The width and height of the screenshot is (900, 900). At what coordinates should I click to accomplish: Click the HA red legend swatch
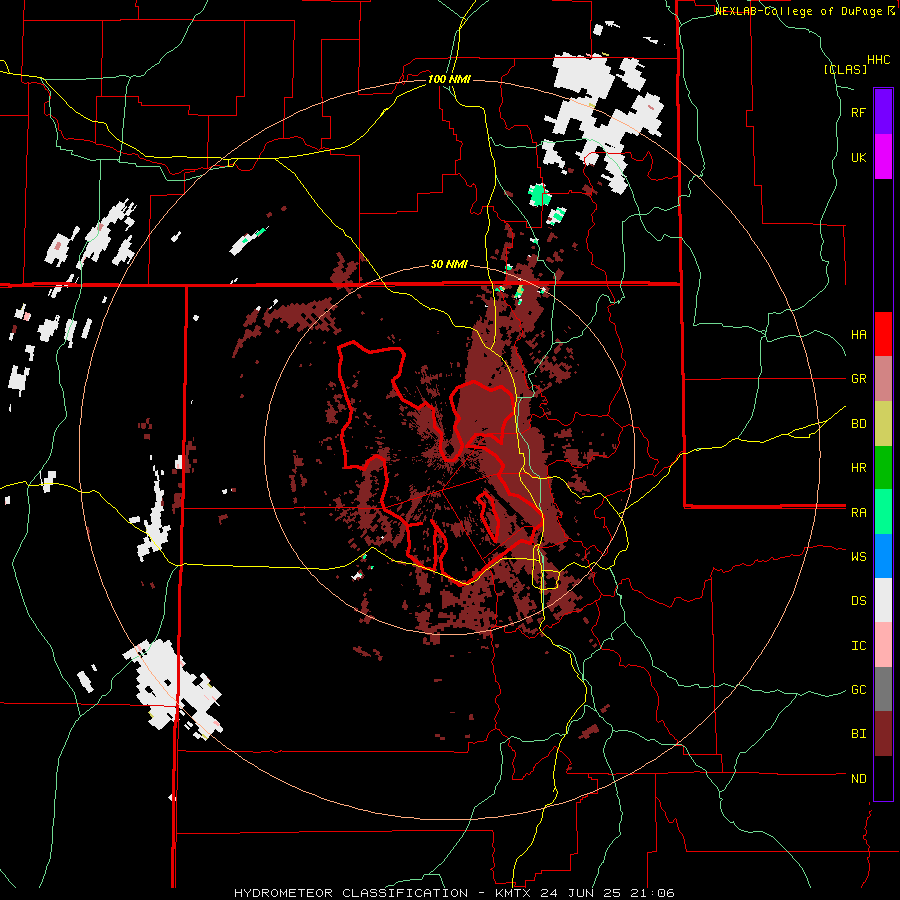pyautogui.click(x=883, y=334)
